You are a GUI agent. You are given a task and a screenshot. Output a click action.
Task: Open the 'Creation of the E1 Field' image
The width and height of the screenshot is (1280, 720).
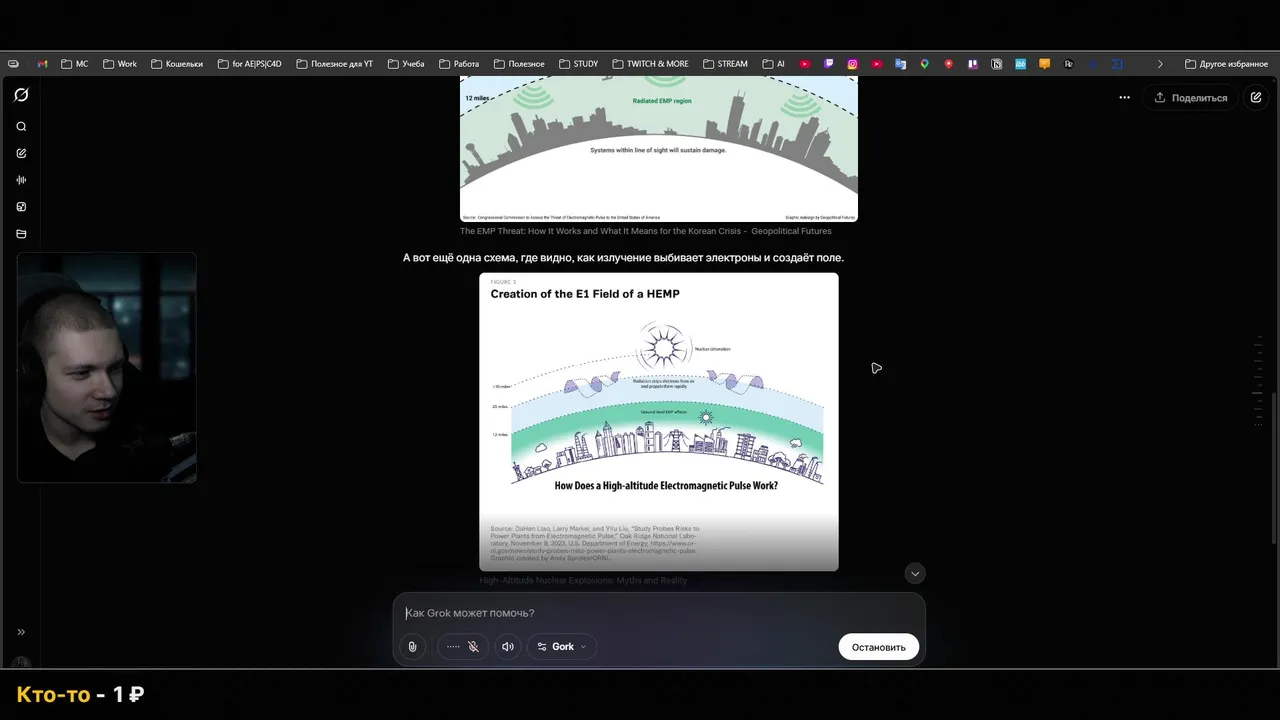(x=659, y=421)
